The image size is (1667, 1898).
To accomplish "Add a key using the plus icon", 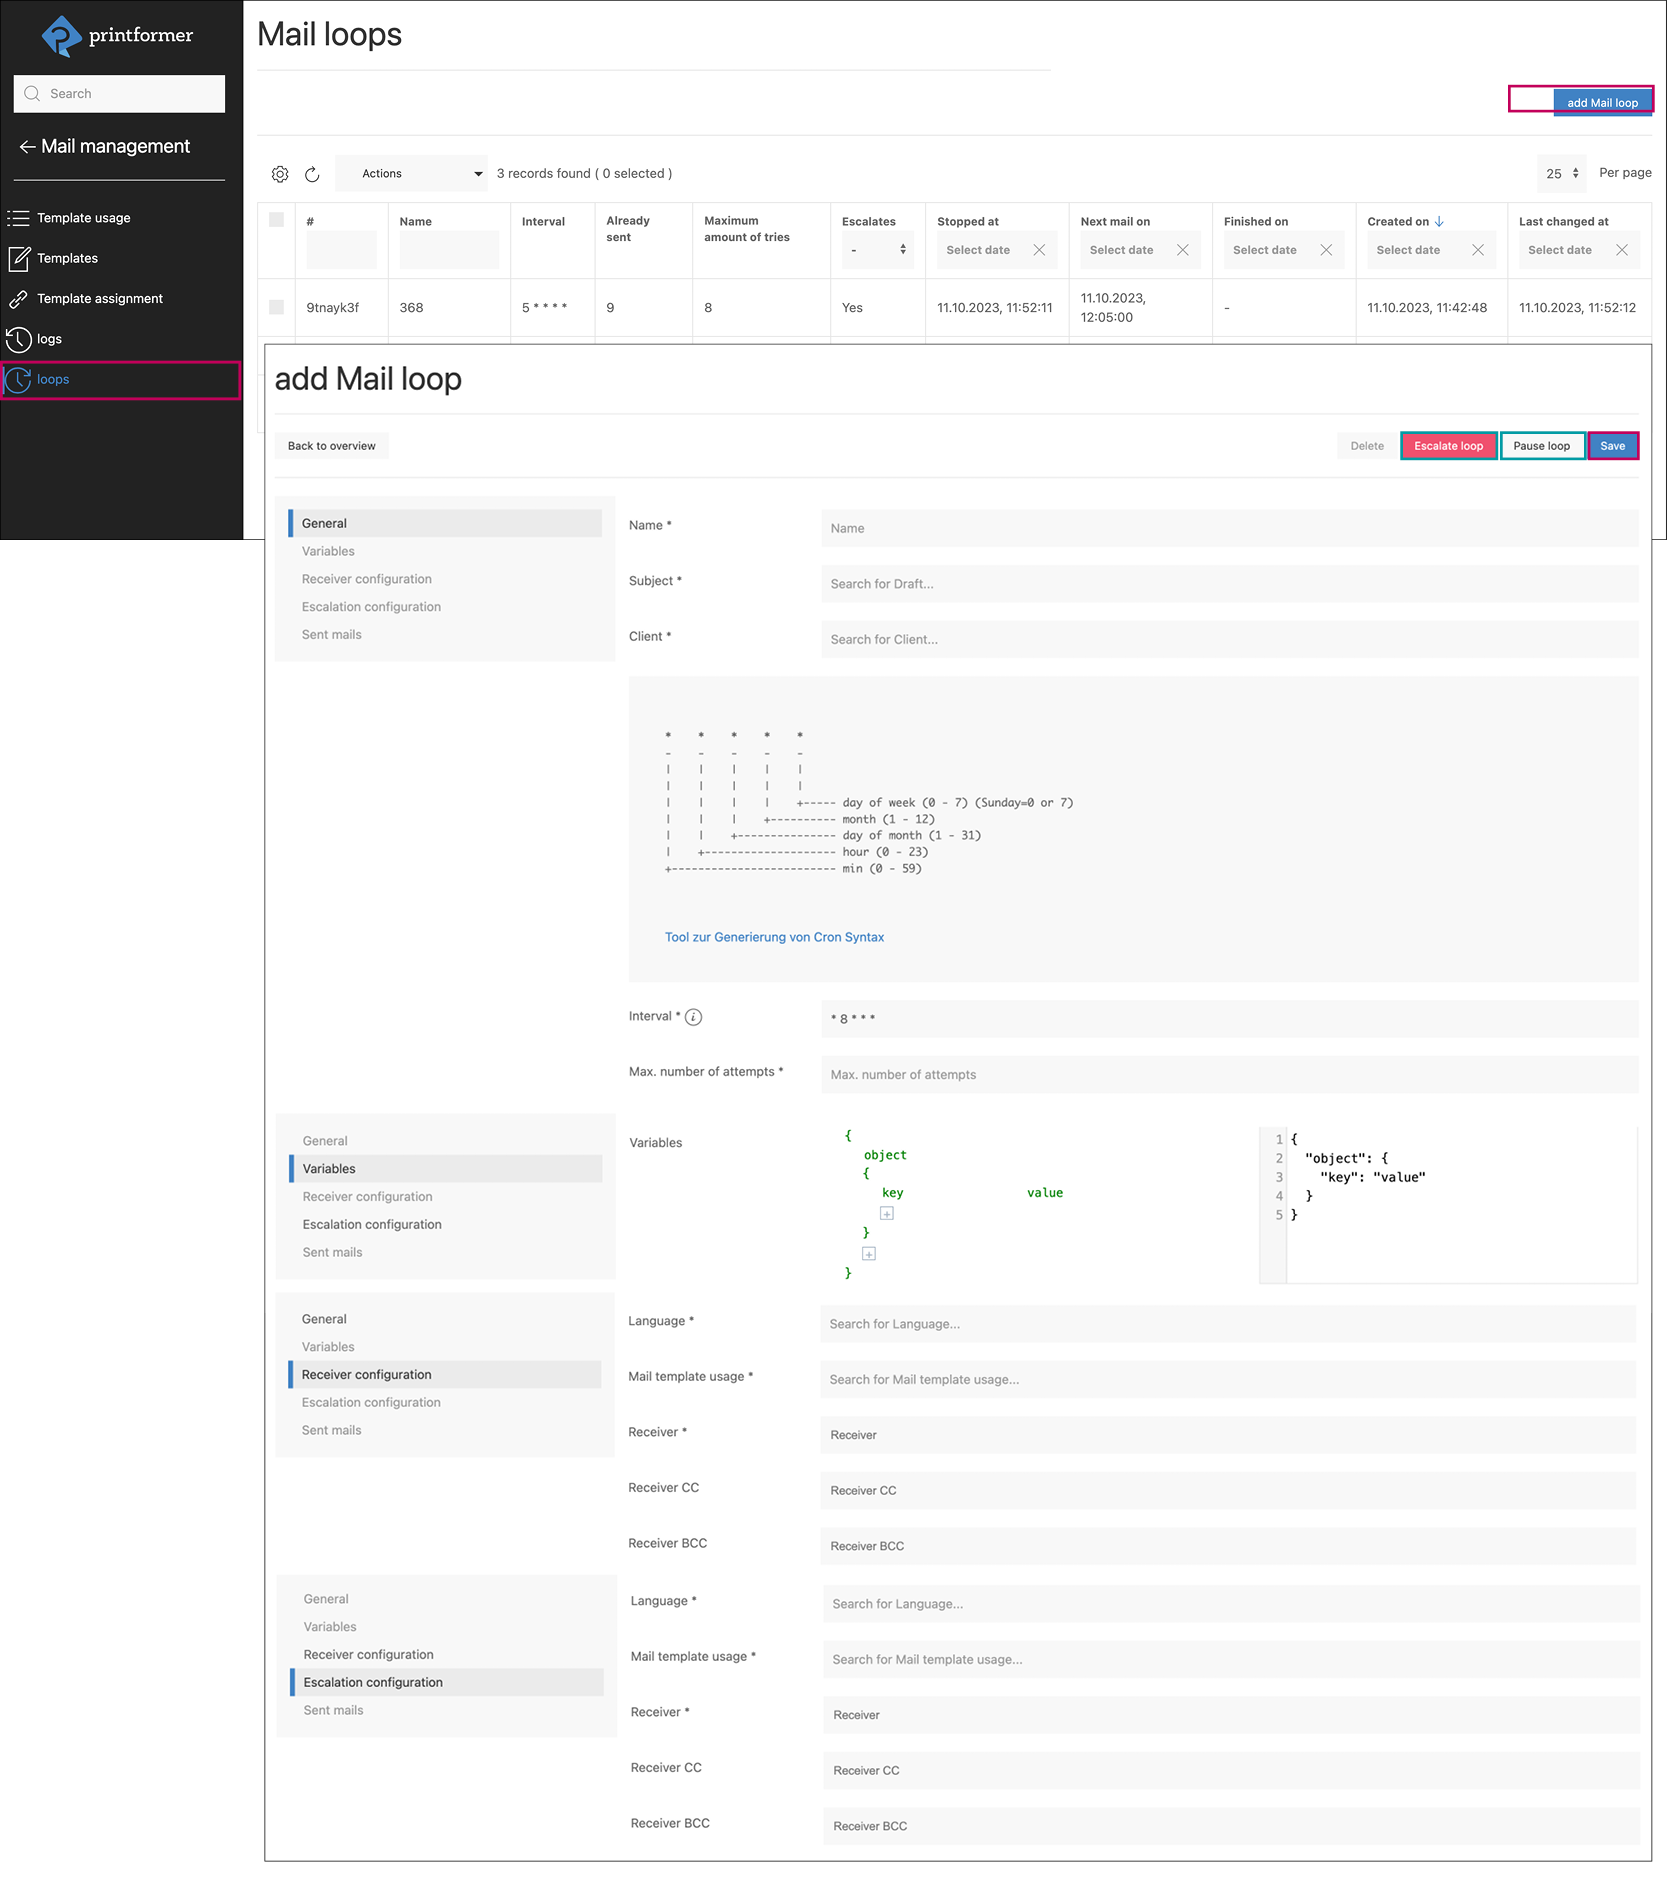I will tap(886, 1213).
